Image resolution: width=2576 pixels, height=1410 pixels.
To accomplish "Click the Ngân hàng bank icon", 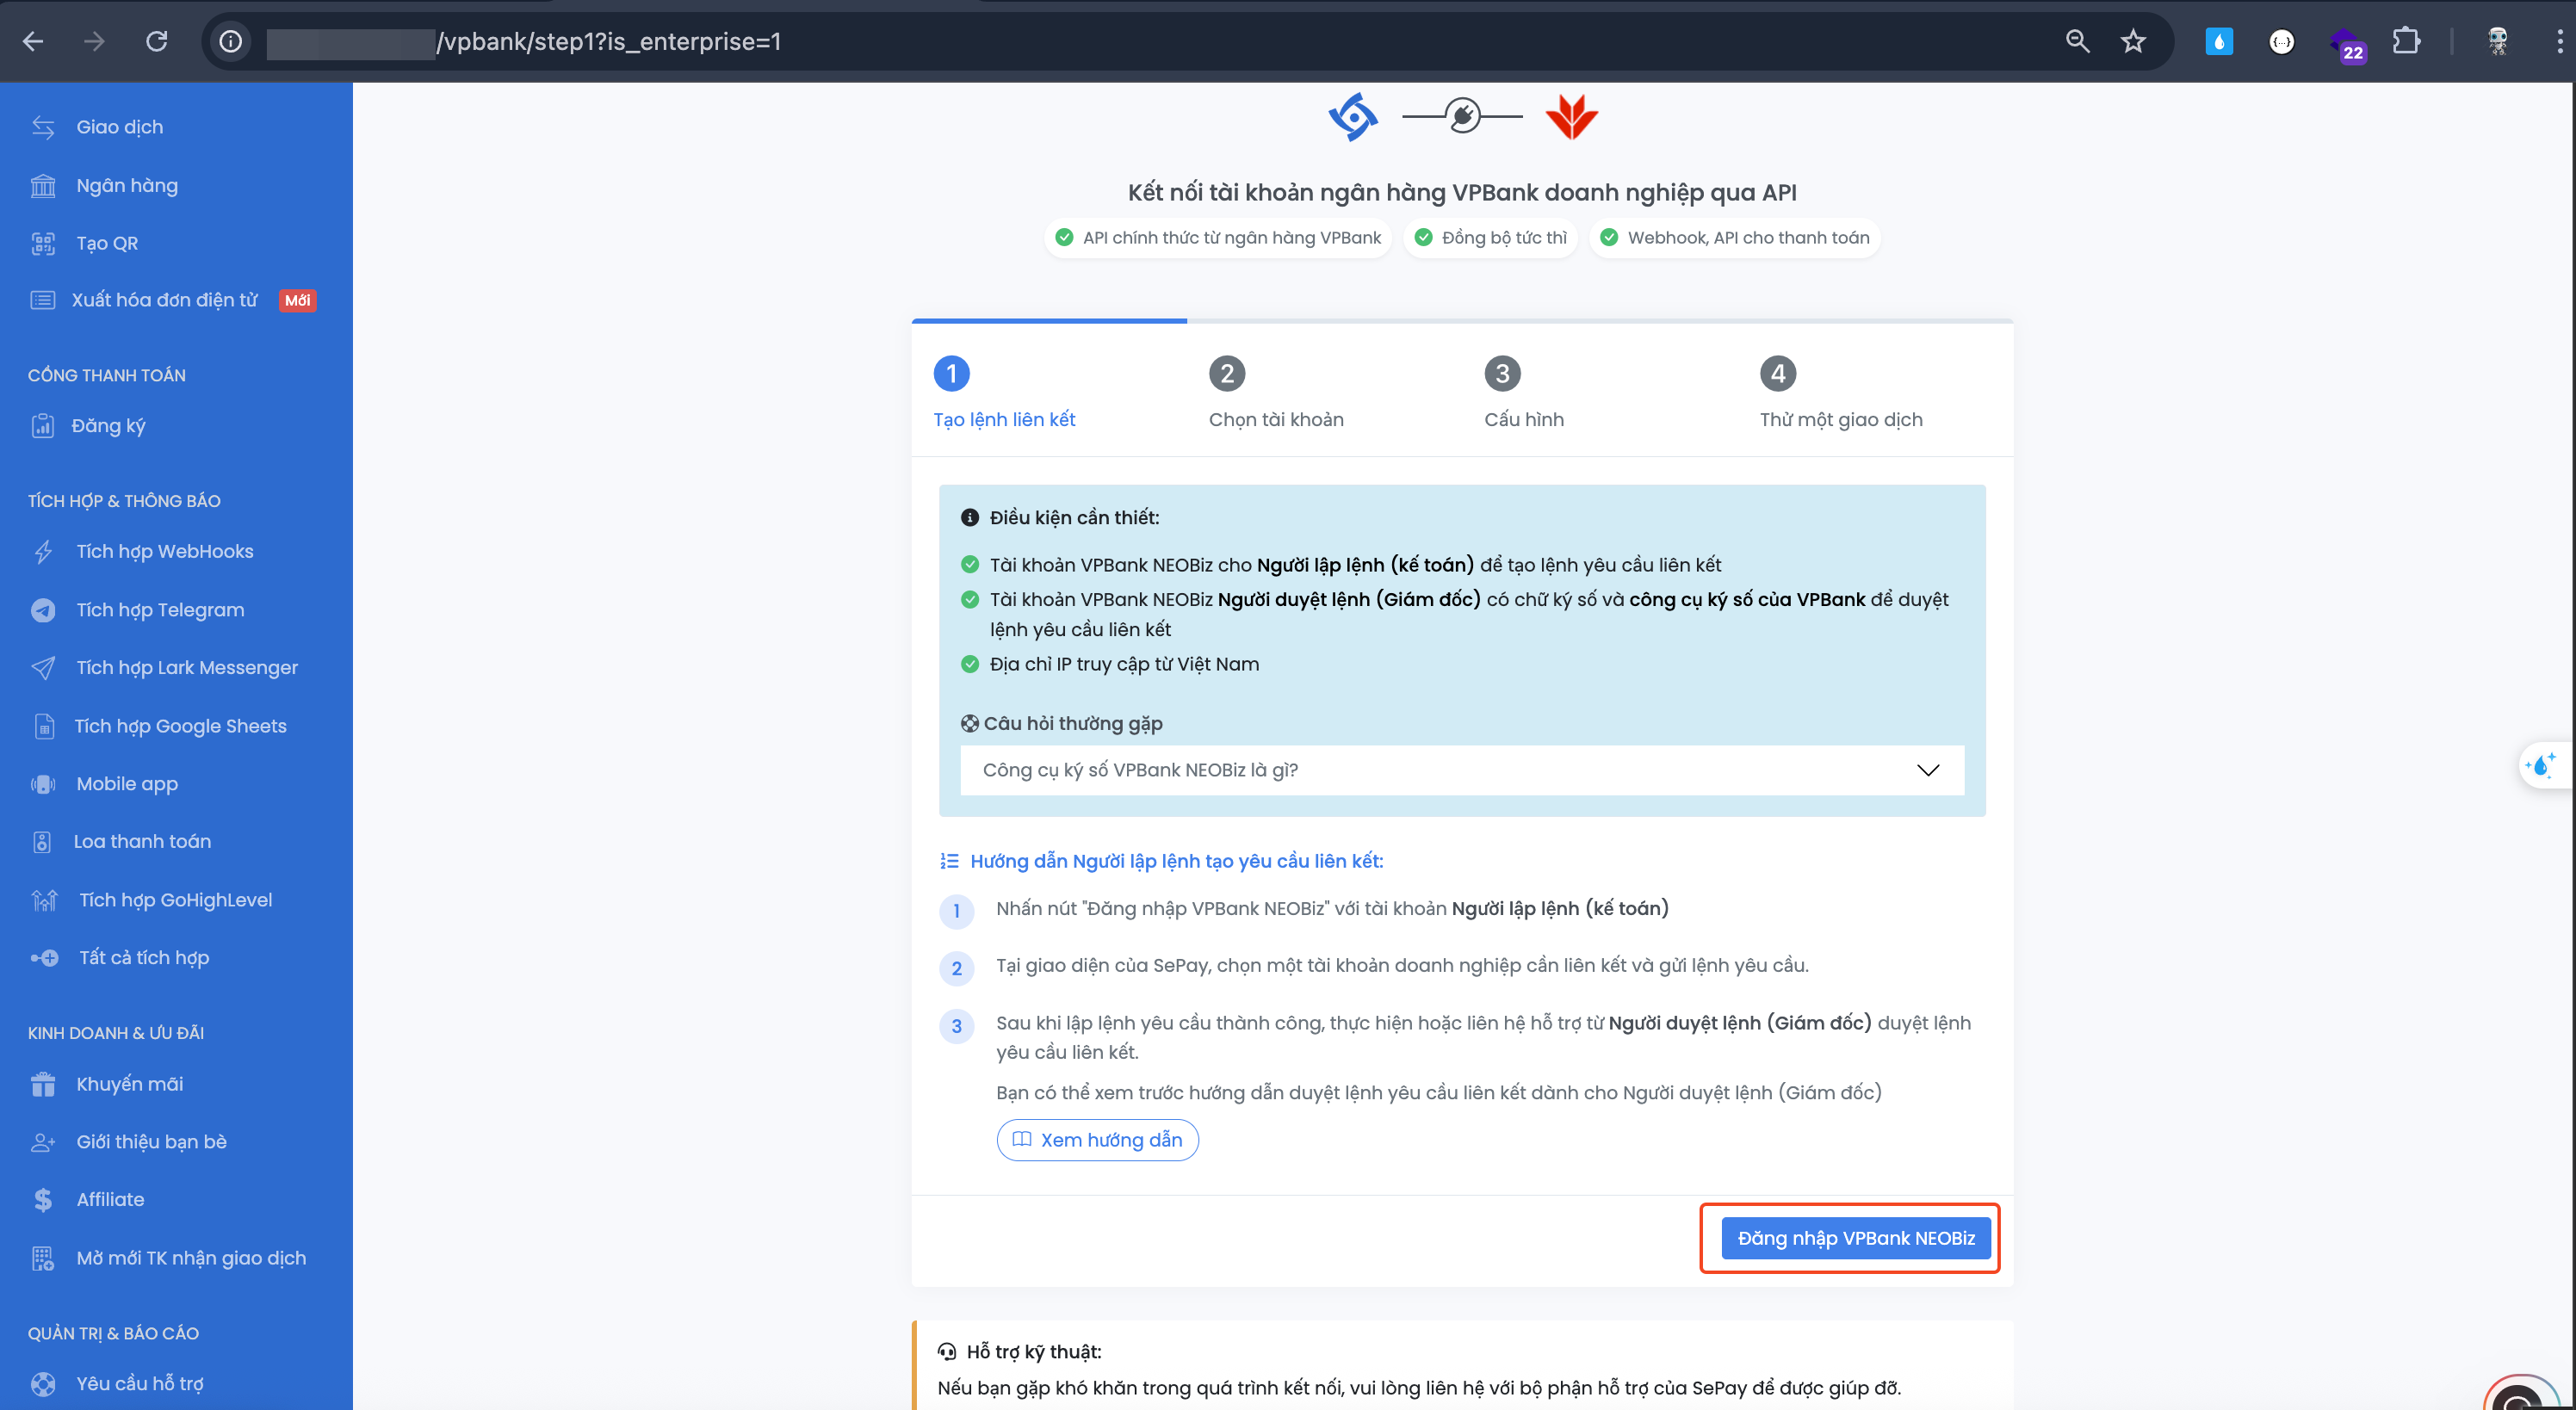I will point(43,186).
